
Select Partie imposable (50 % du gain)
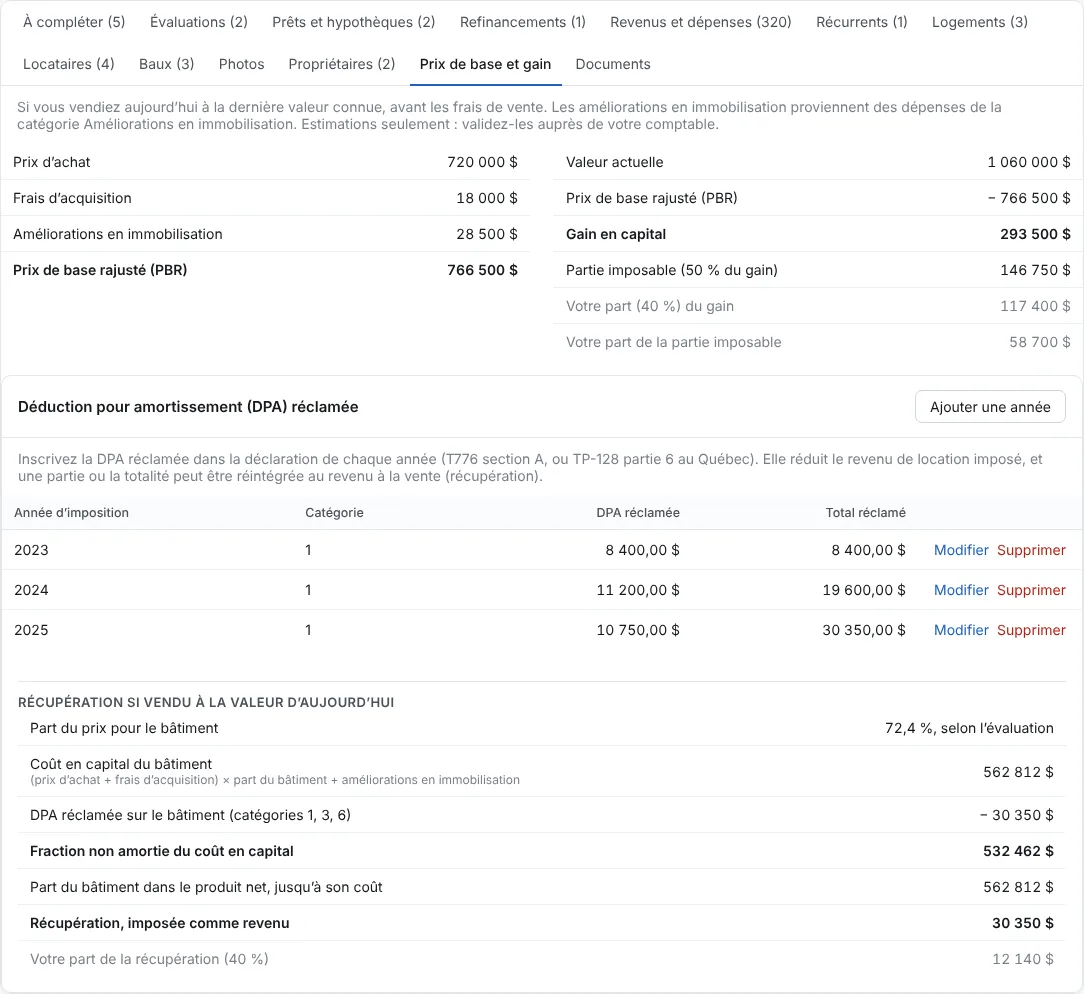pos(671,270)
